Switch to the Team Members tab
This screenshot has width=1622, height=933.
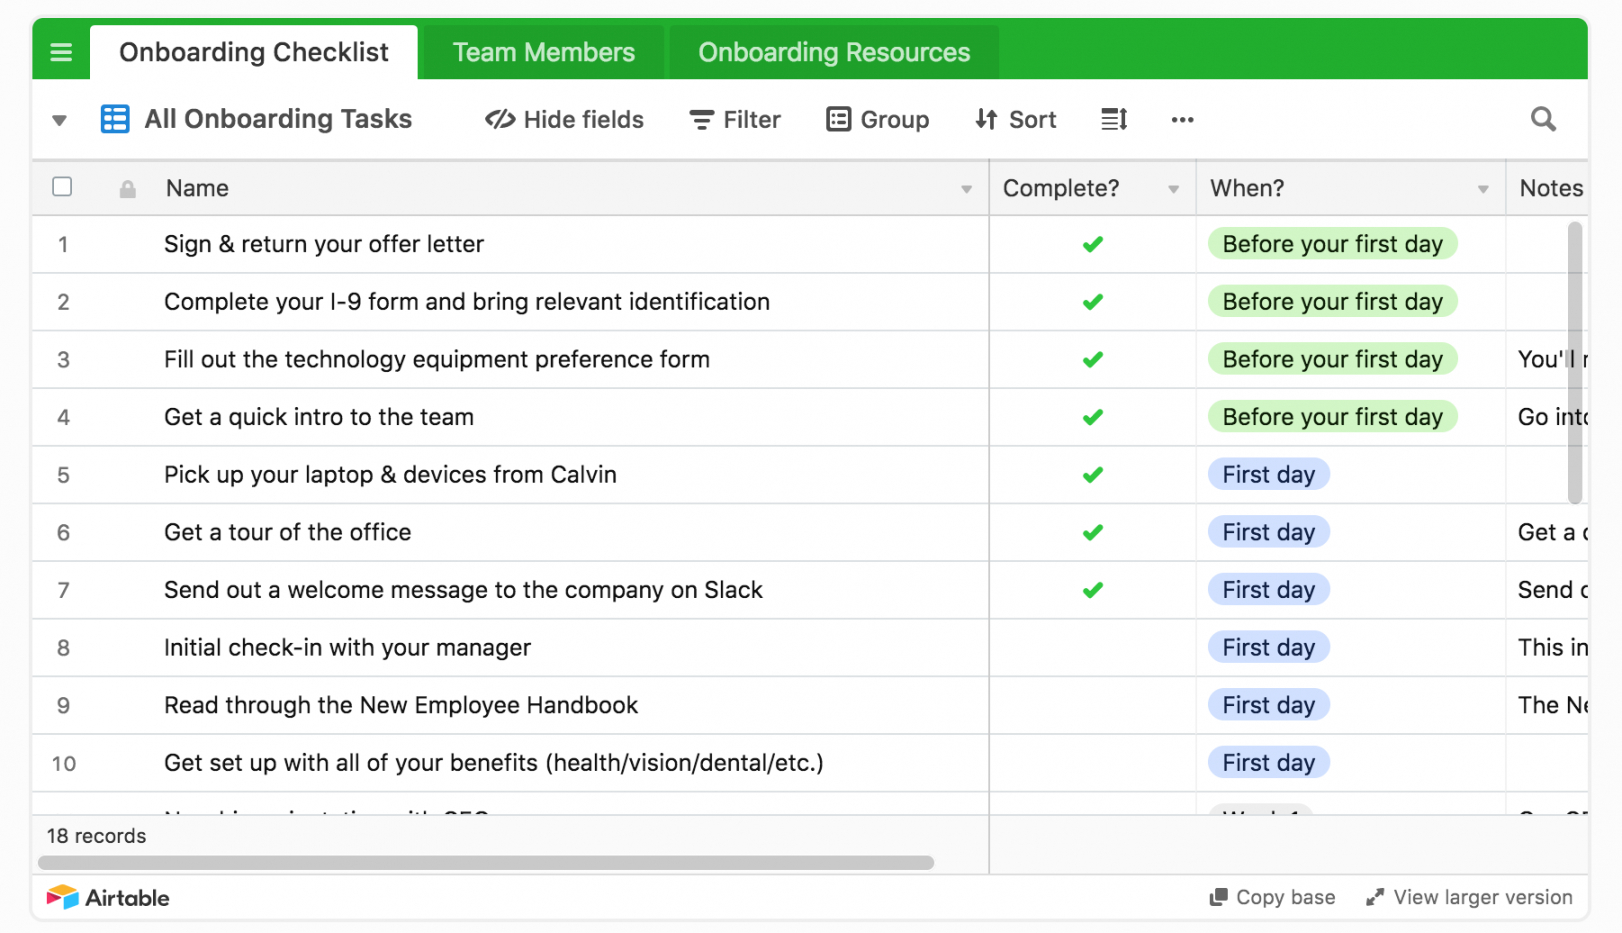[543, 52]
